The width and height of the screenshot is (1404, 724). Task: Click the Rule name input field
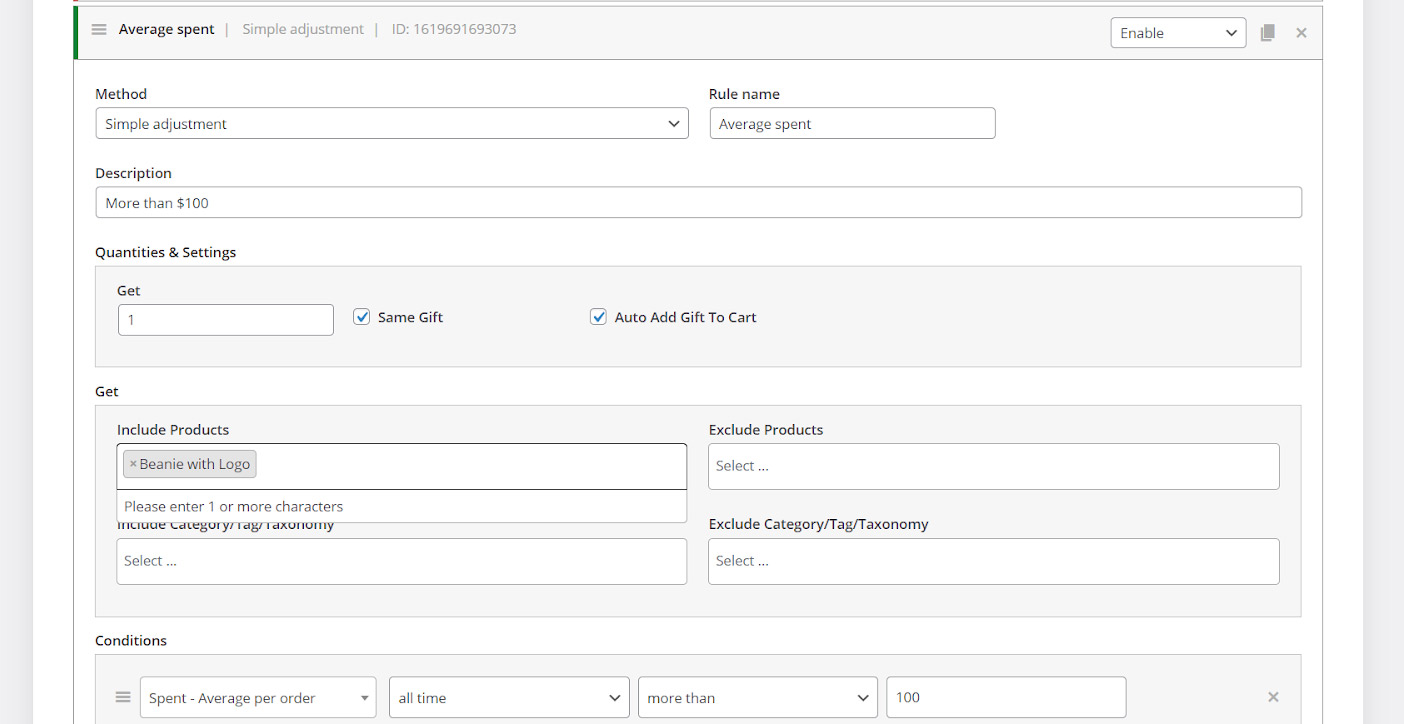tap(852, 124)
